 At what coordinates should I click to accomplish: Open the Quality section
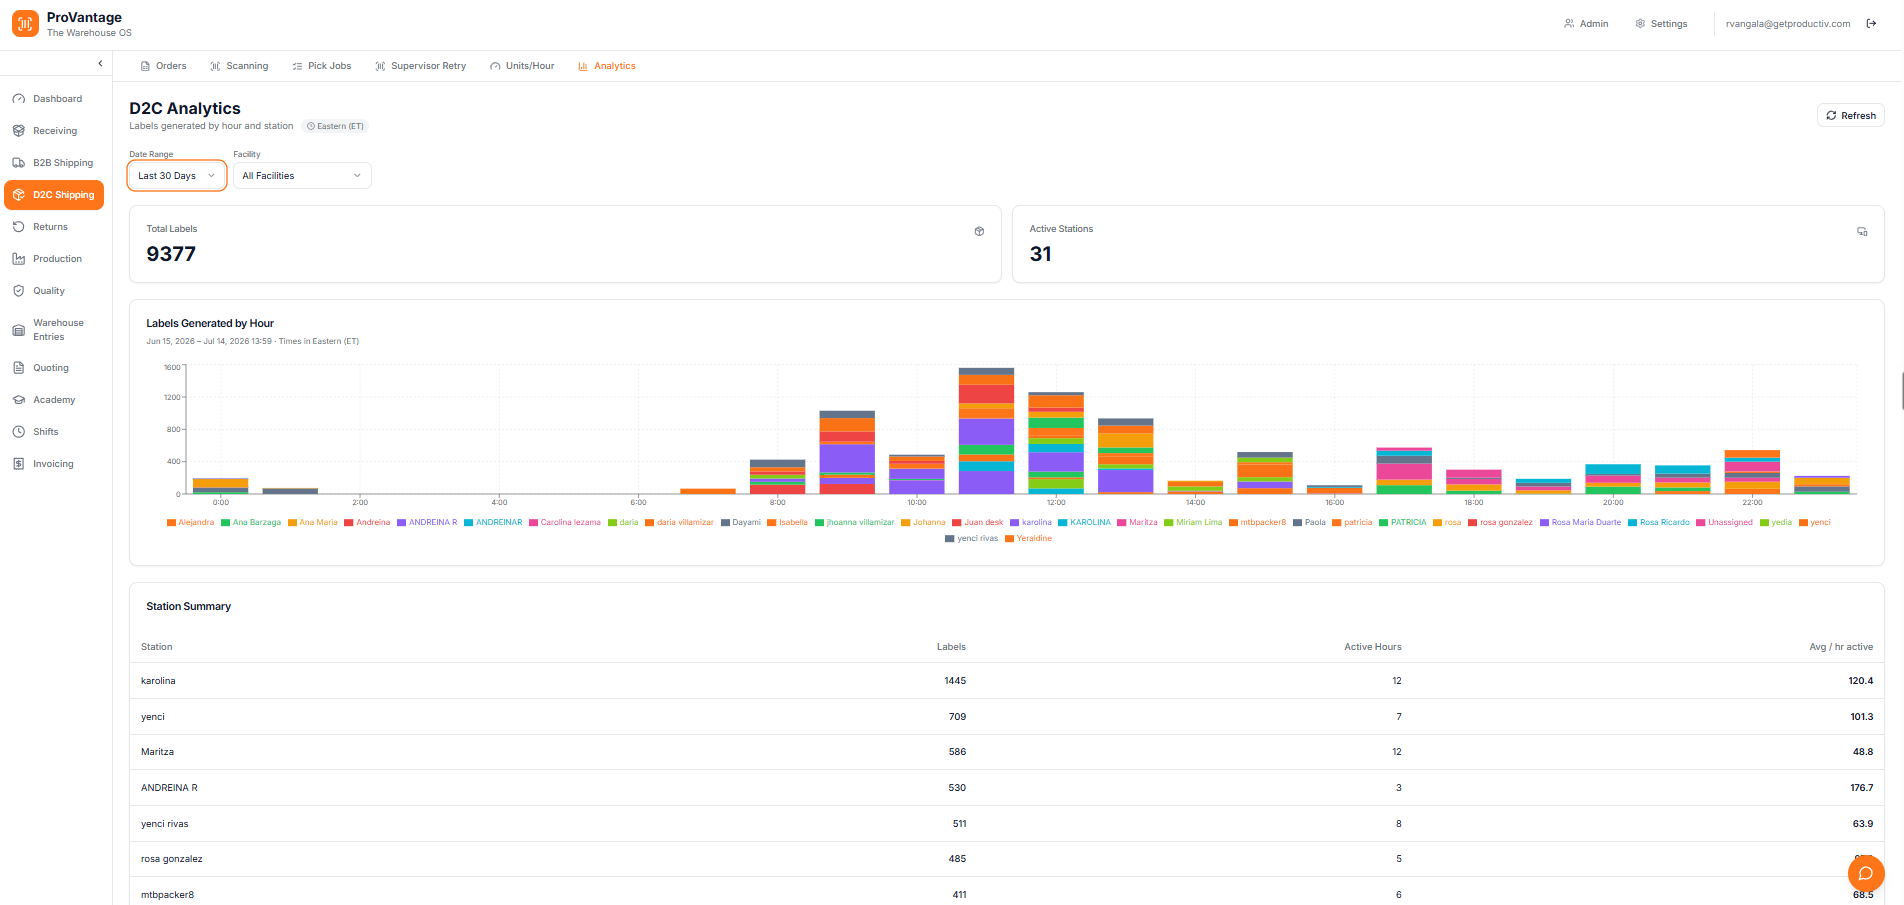coord(56,291)
